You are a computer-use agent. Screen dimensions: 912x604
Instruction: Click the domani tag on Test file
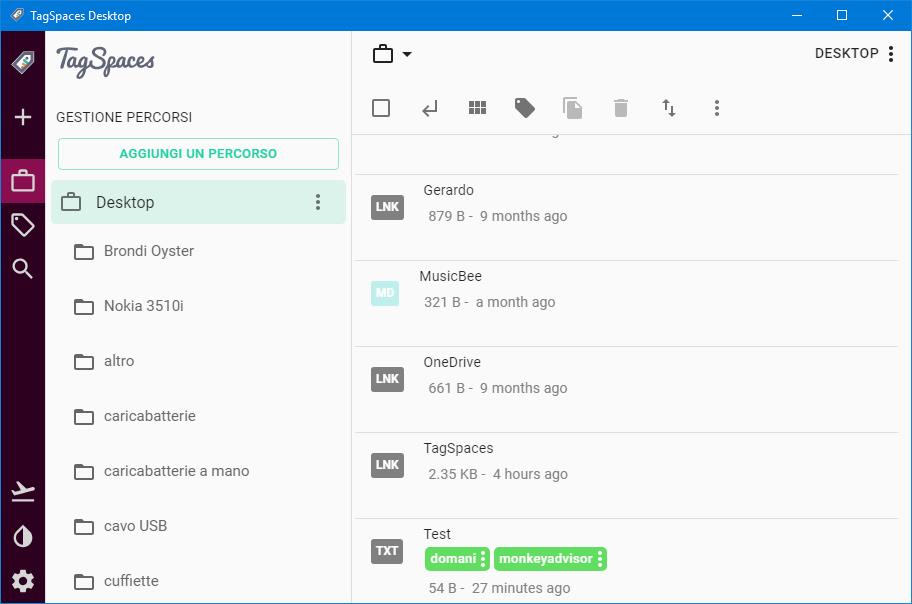453,559
